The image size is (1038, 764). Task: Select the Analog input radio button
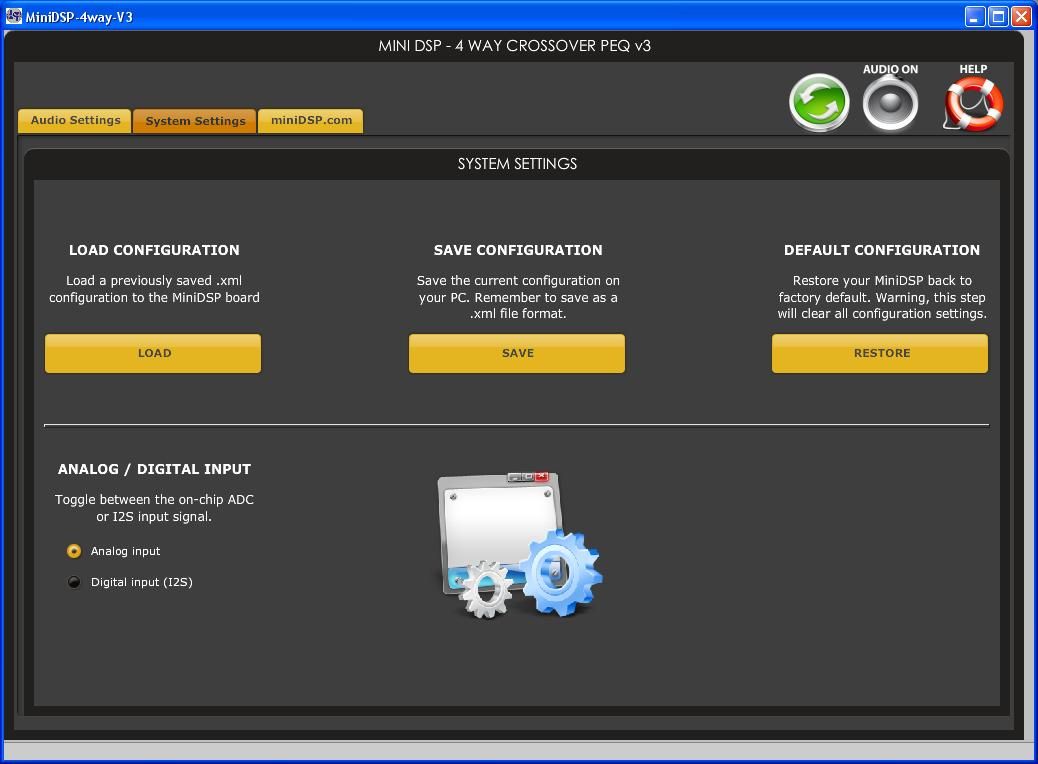74,551
